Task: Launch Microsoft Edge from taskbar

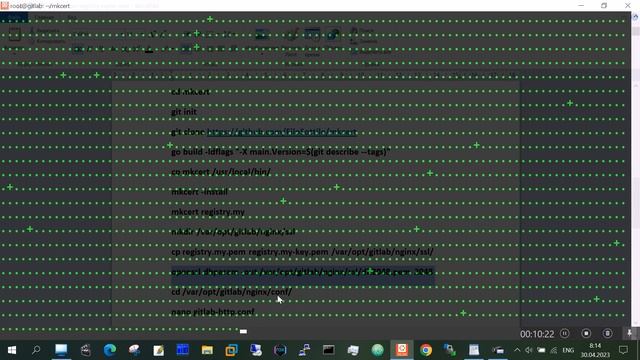Action: [x=109, y=350]
